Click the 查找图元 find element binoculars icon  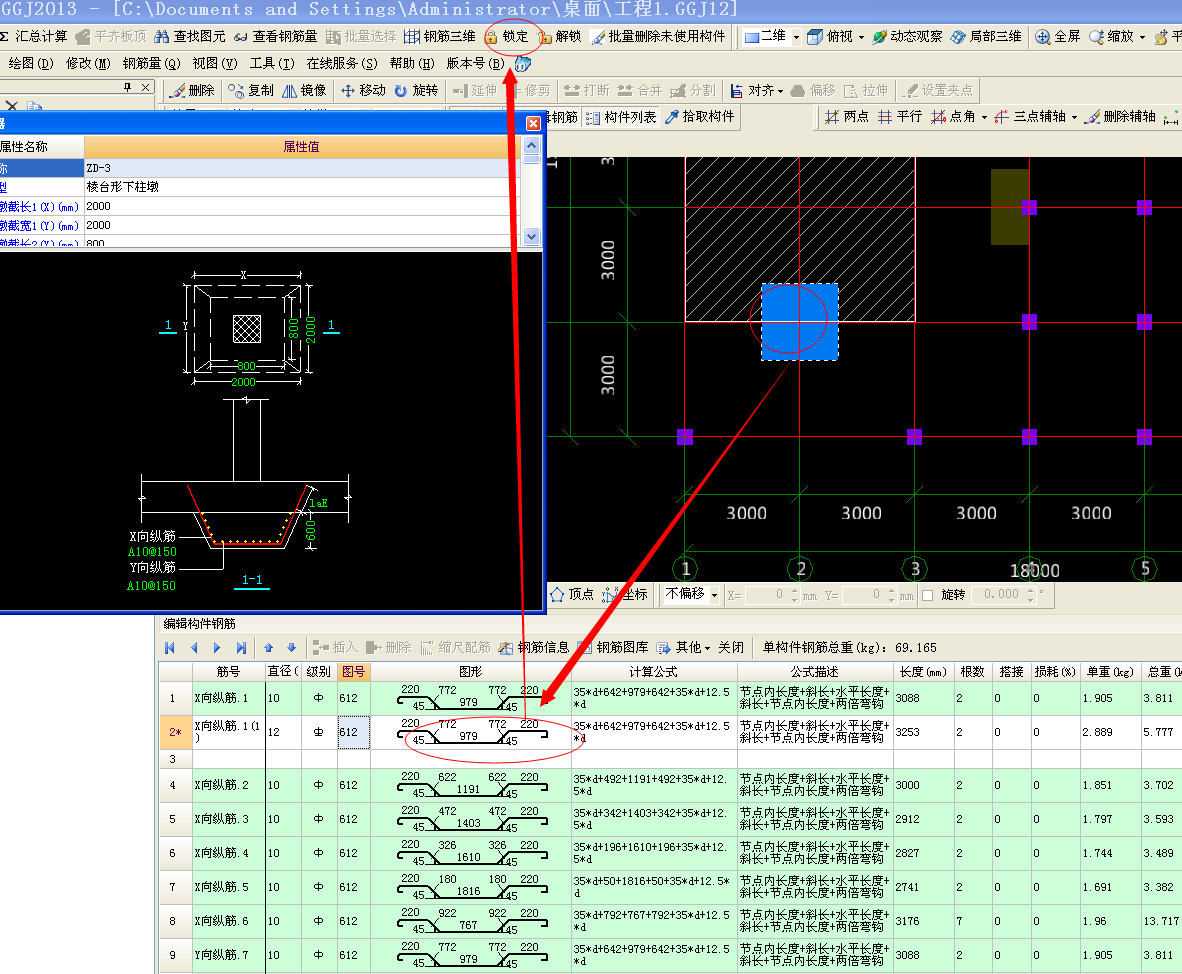[161, 36]
